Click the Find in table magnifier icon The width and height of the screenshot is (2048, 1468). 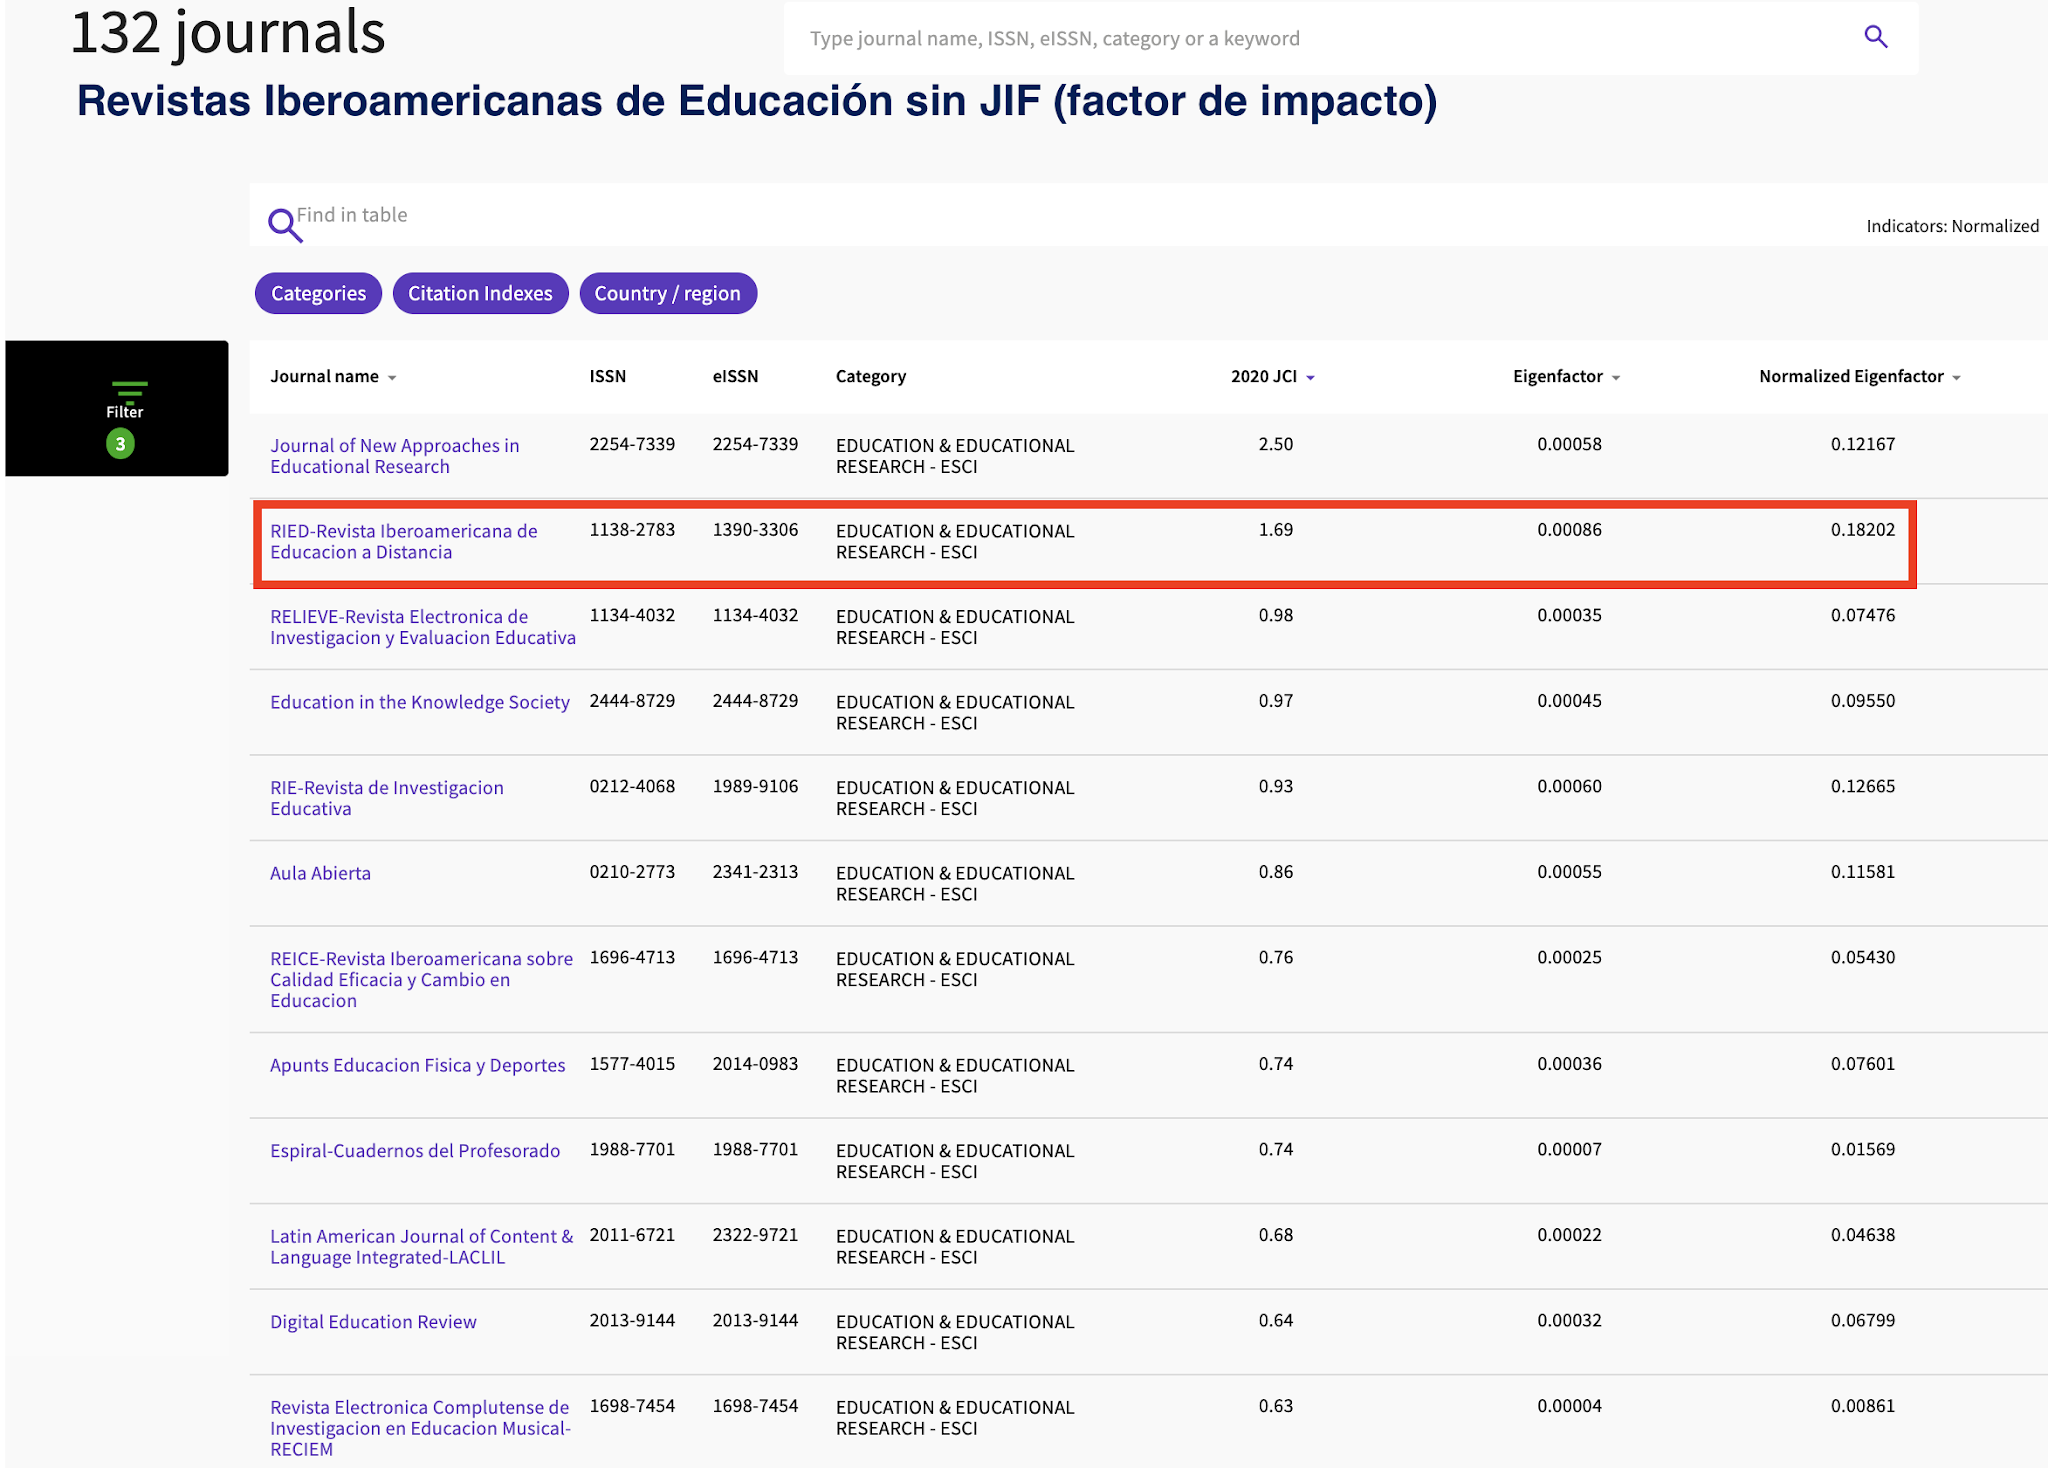[x=284, y=225]
